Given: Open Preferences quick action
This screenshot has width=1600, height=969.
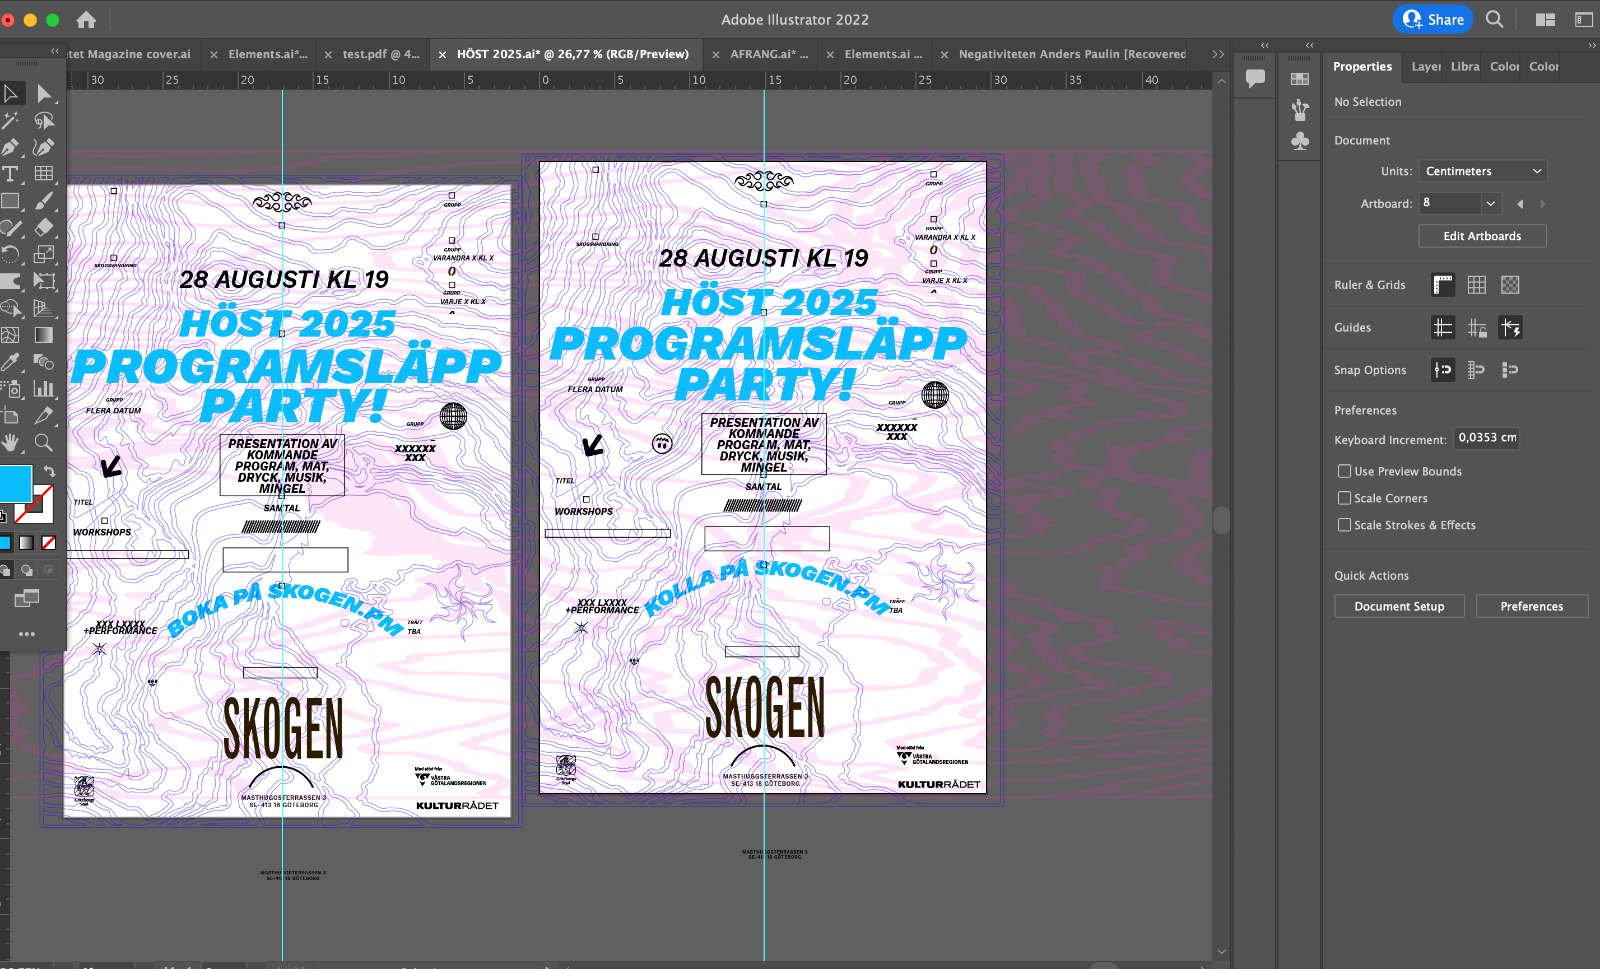Looking at the screenshot, I should pyautogui.click(x=1531, y=606).
